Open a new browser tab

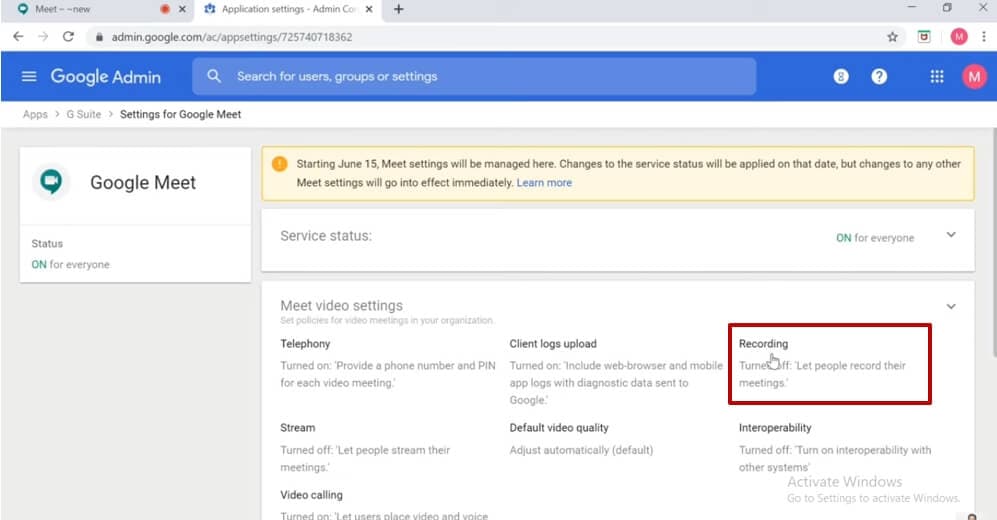(399, 10)
